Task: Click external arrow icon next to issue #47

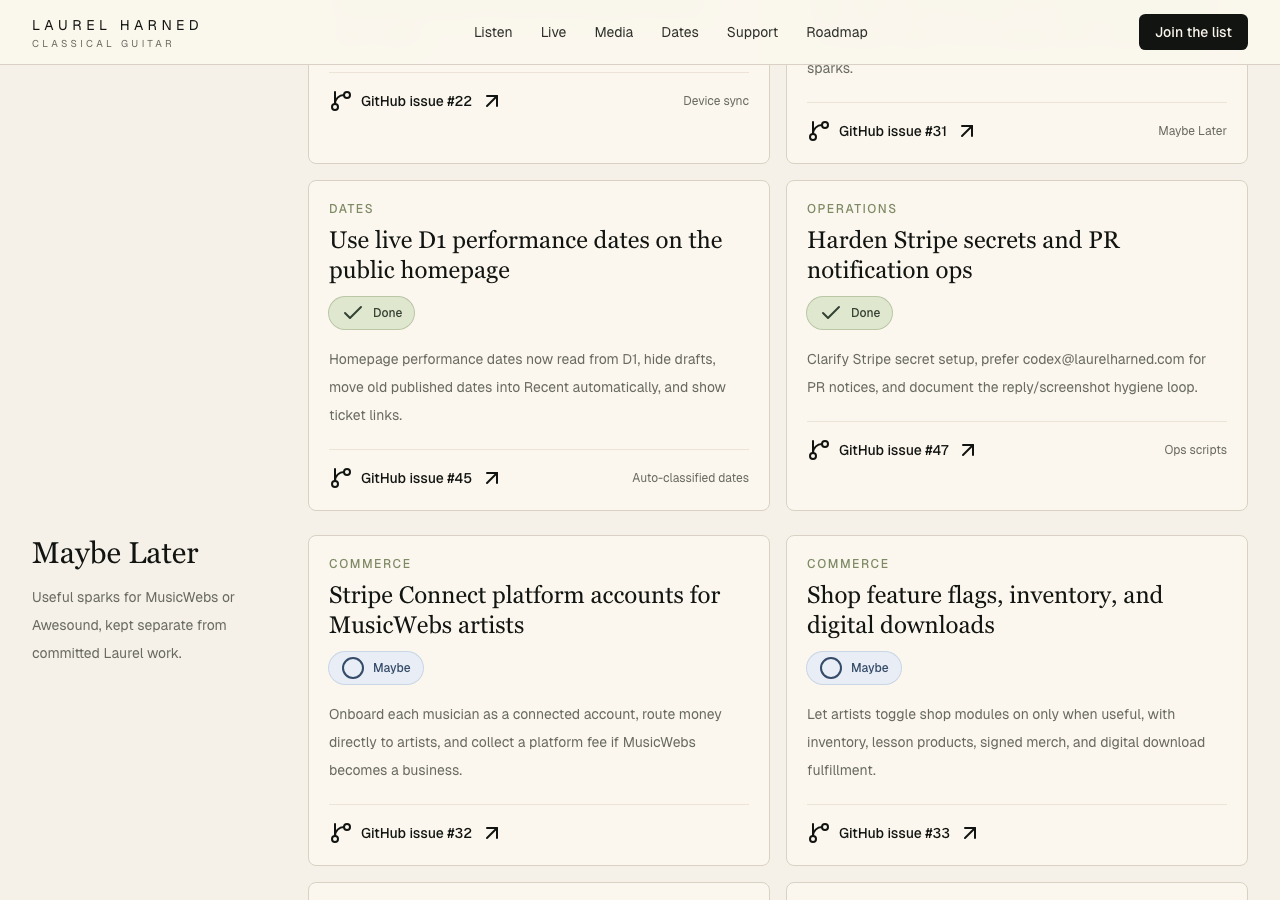Action: pos(968,450)
